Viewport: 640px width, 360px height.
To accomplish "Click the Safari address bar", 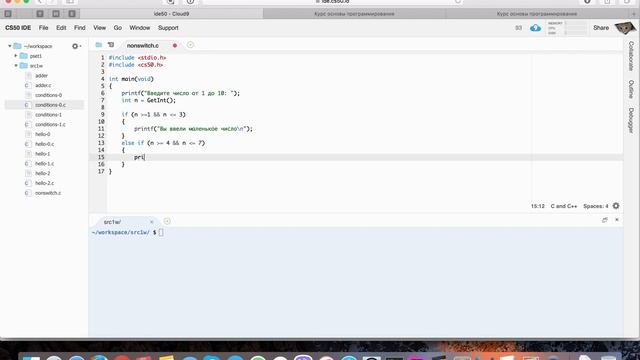I will (x=333, y=2).
